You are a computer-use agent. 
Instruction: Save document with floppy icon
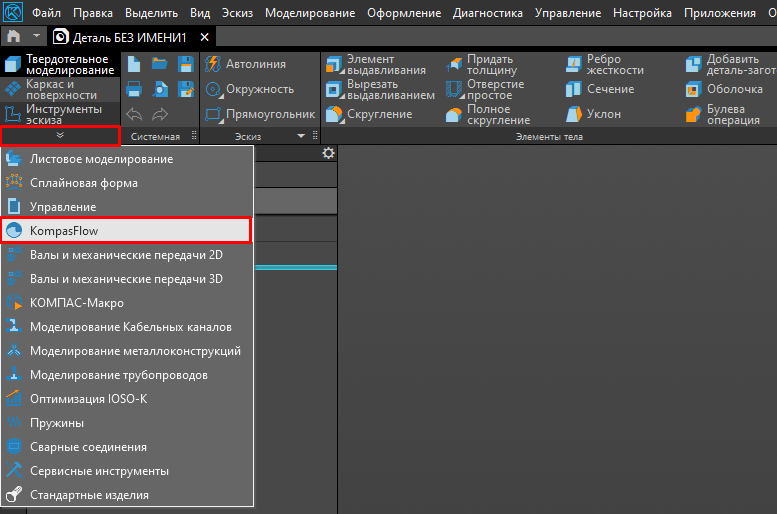tap(186, 64)
